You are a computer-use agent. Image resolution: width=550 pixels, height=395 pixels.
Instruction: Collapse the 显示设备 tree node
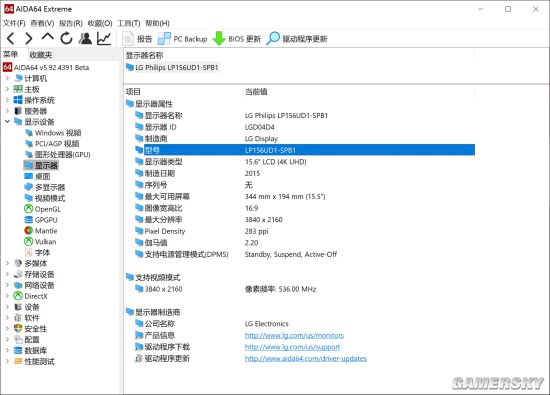pyautogui.click(x=7, y=122)
